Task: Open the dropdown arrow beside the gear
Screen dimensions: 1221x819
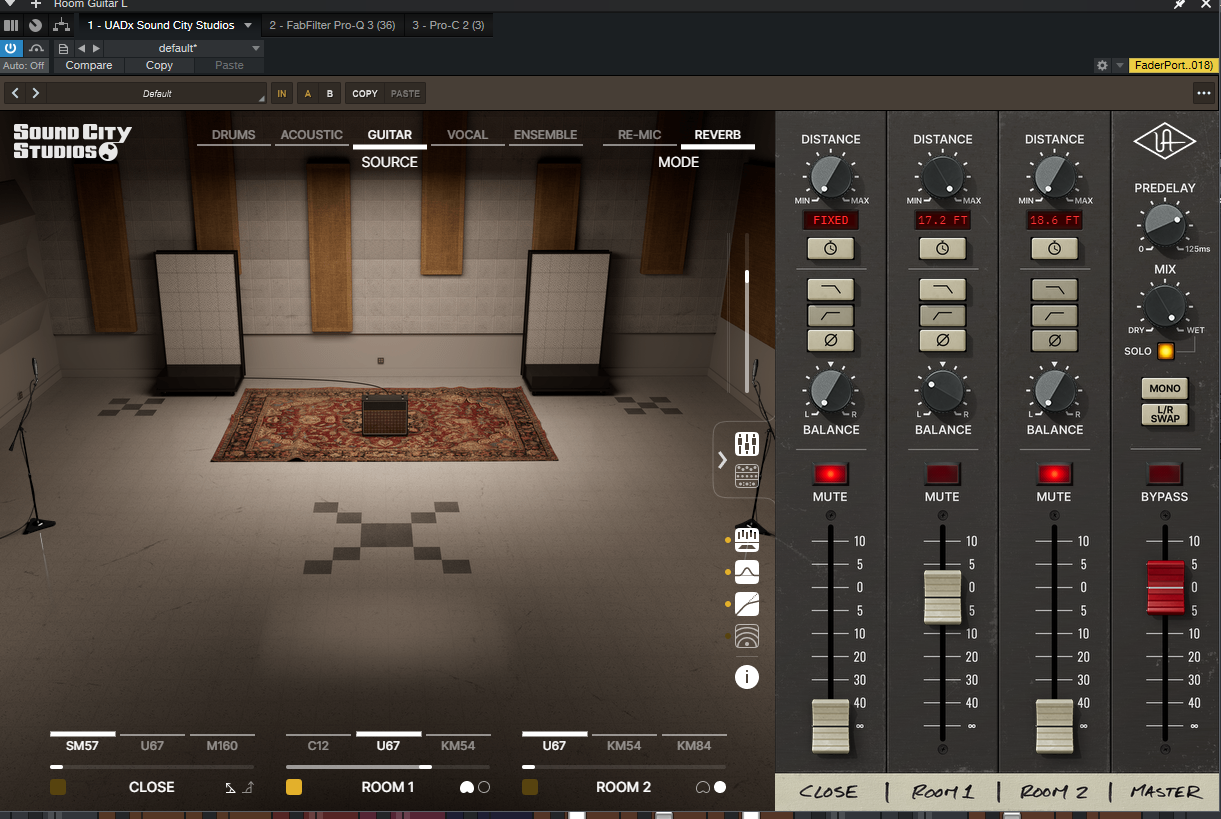Action: [1120, 65]
